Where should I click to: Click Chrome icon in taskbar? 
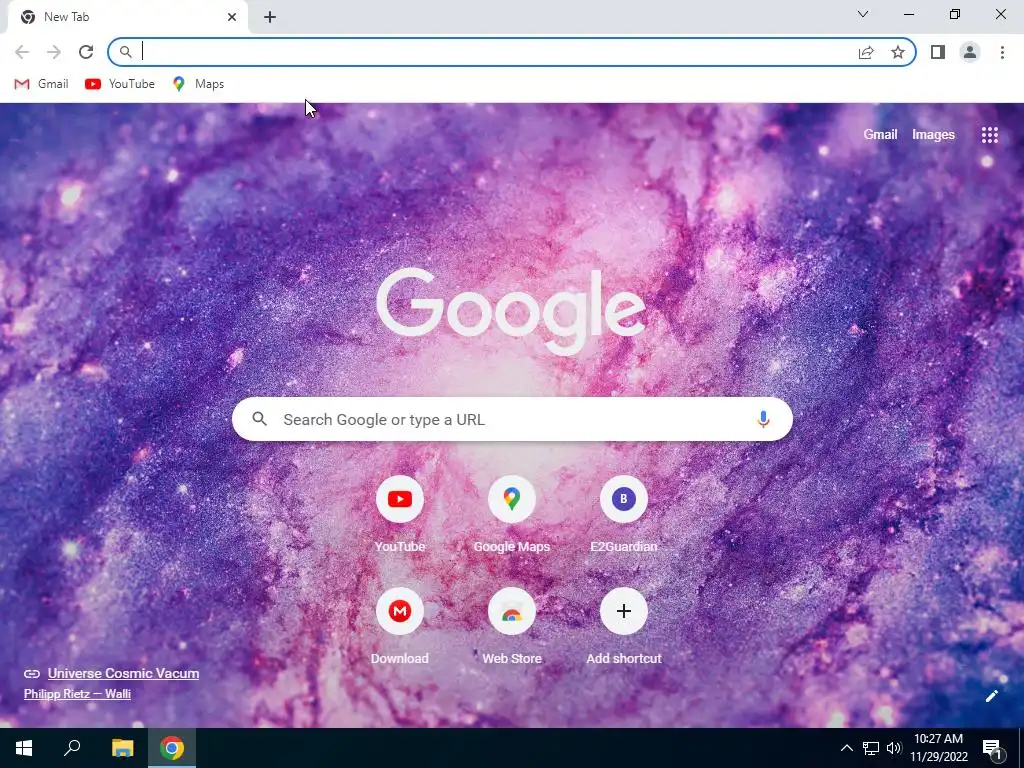pos(172,748)
